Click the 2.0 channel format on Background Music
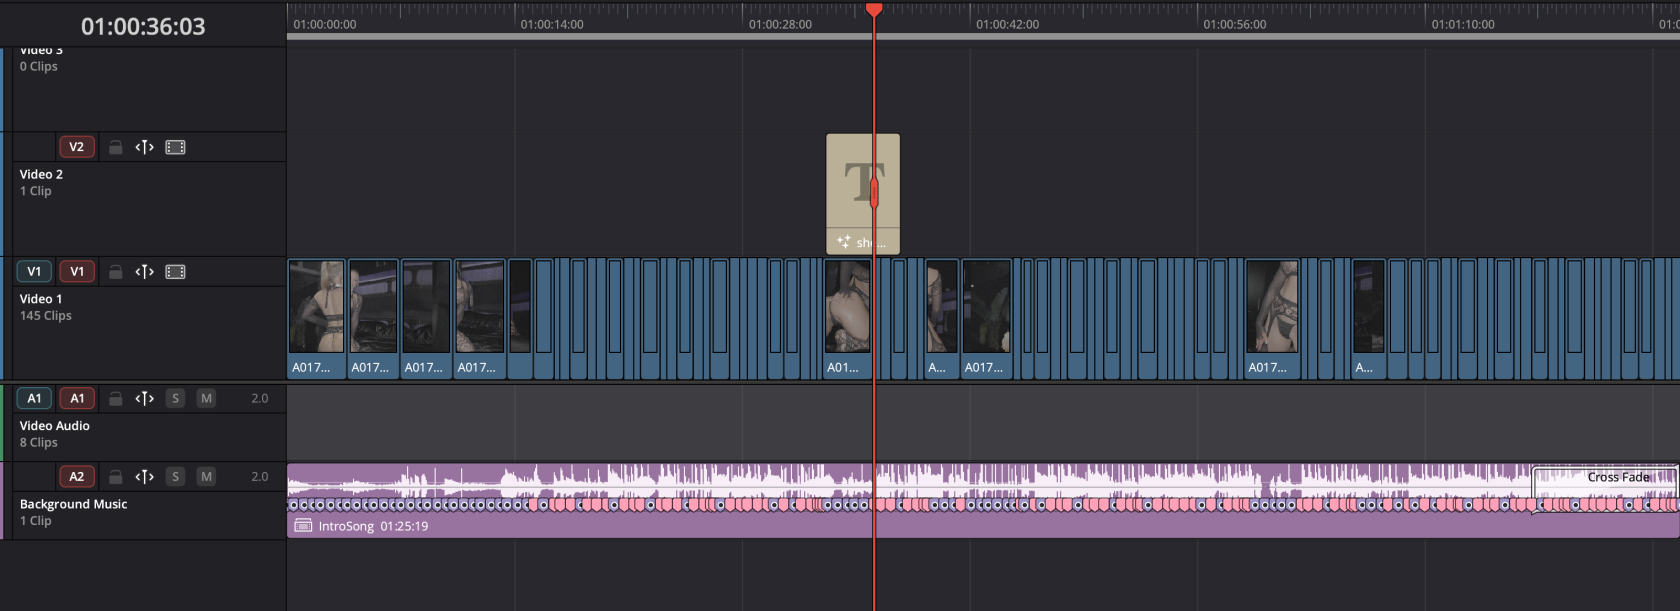The height and width of the screenshot is (611, 1680). coord(260,477)
